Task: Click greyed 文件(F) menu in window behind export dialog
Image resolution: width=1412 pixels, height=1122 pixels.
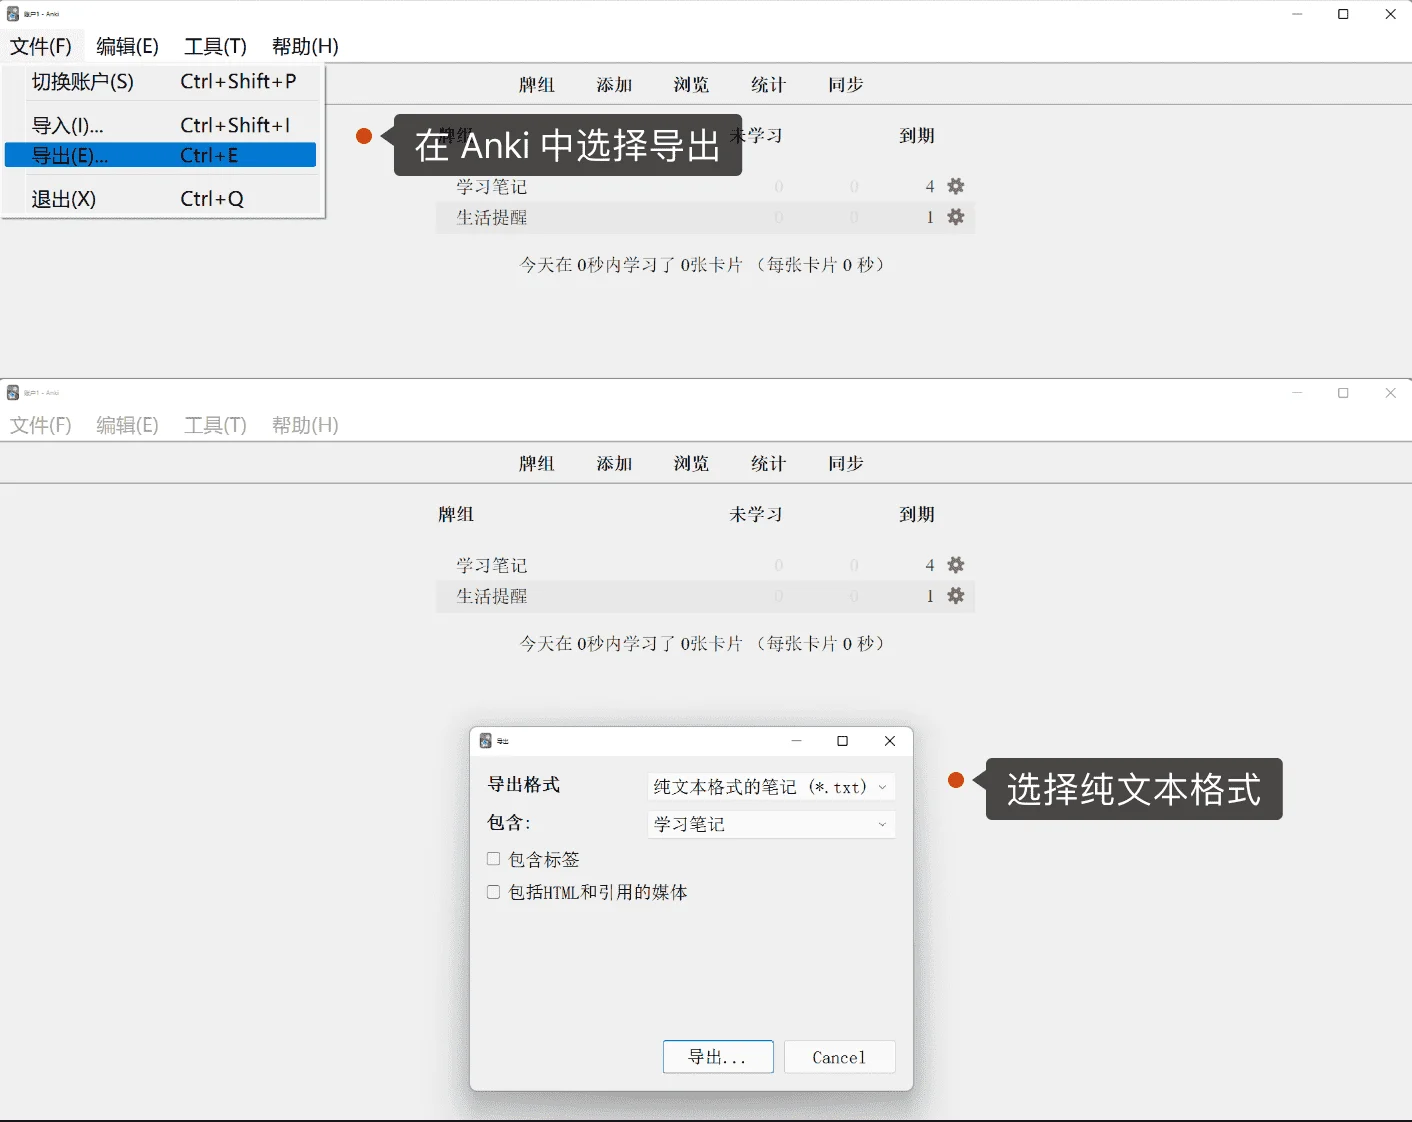Action: [41, 425]
